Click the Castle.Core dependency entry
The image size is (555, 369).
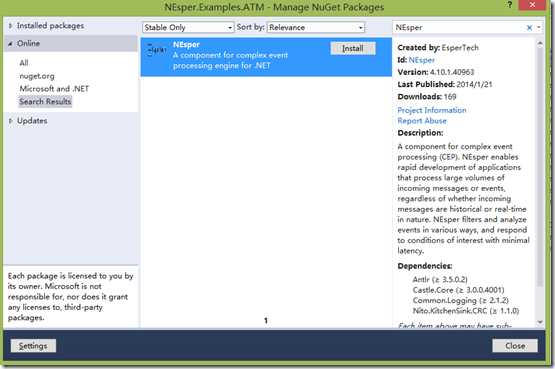pyautogui.click(x=458, y=290)
